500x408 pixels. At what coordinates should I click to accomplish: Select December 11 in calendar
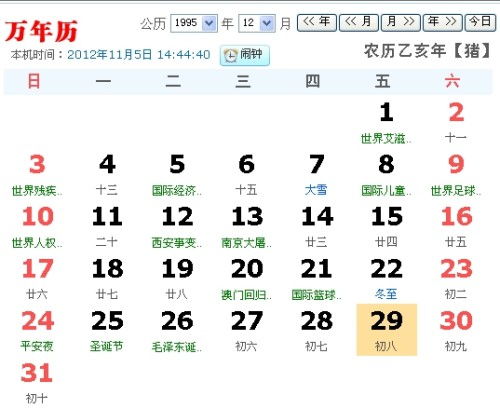107,227
